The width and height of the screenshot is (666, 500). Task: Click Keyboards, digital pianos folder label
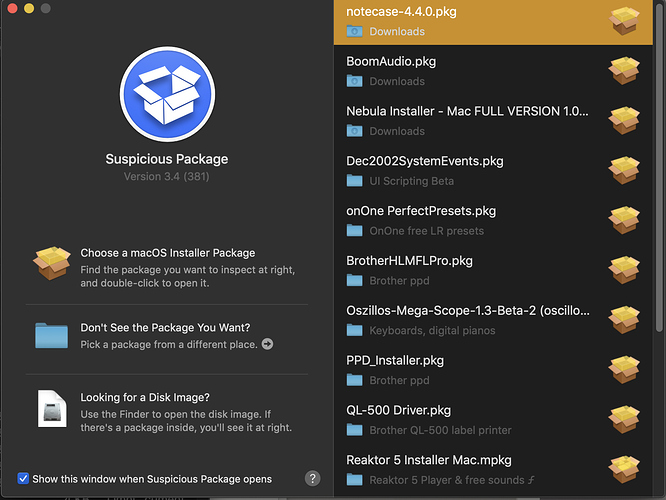(x=432, y=331)
